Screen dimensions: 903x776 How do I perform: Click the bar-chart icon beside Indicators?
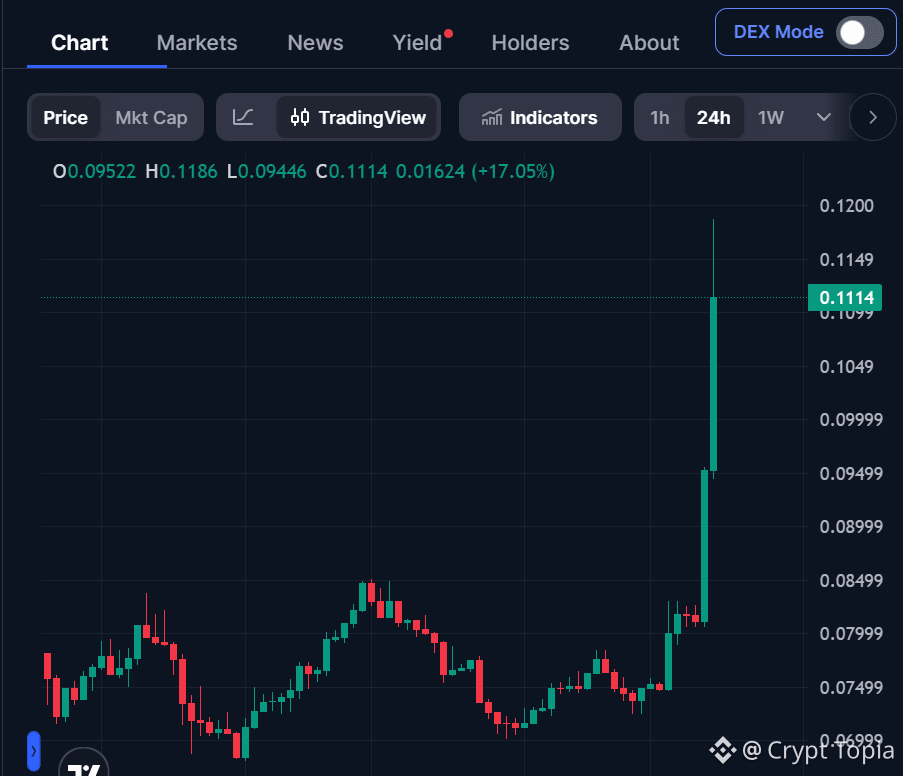(x=492, y=118)
